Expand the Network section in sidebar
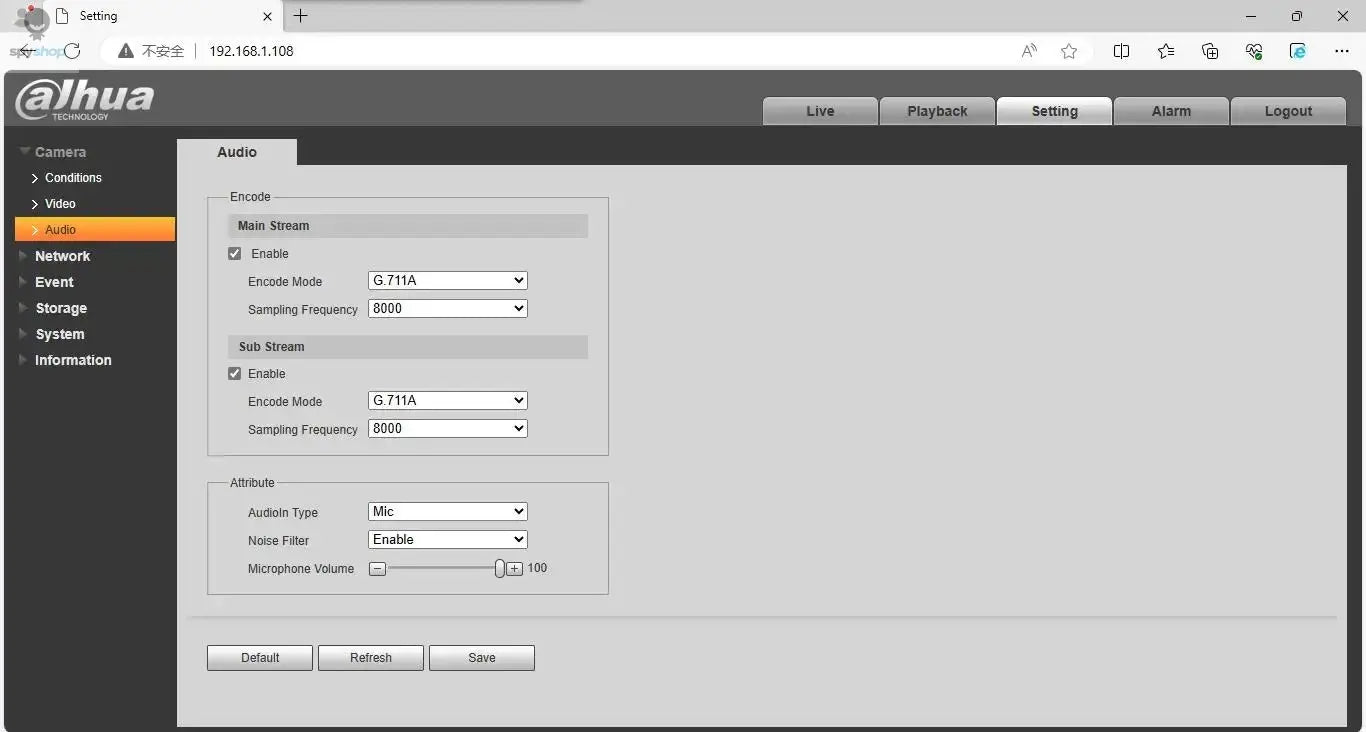Image resolution: width=1366 pixels, height=732 pixels. (x=62, y=256)
